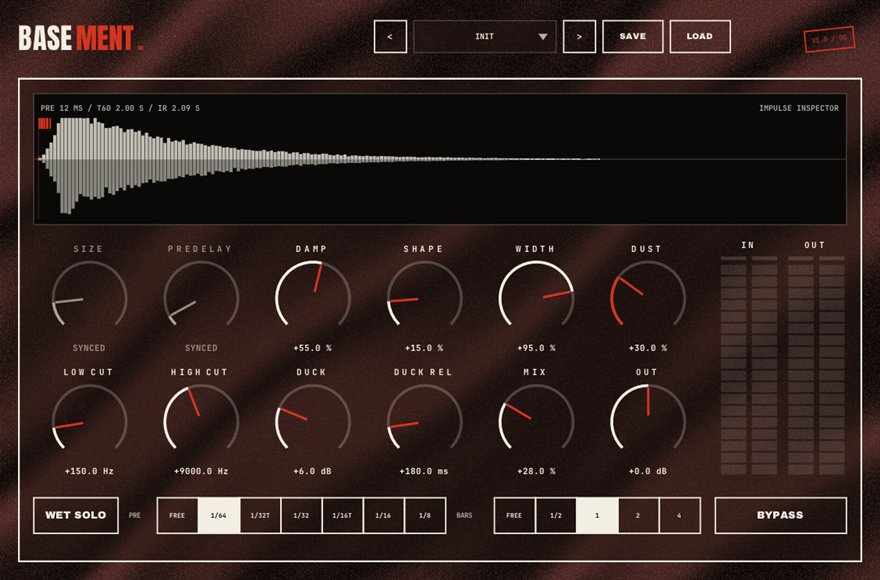This screenshot has height=580, width=880.
Task: Select 1/8 predelay sync value
Action: pos(425,515)
